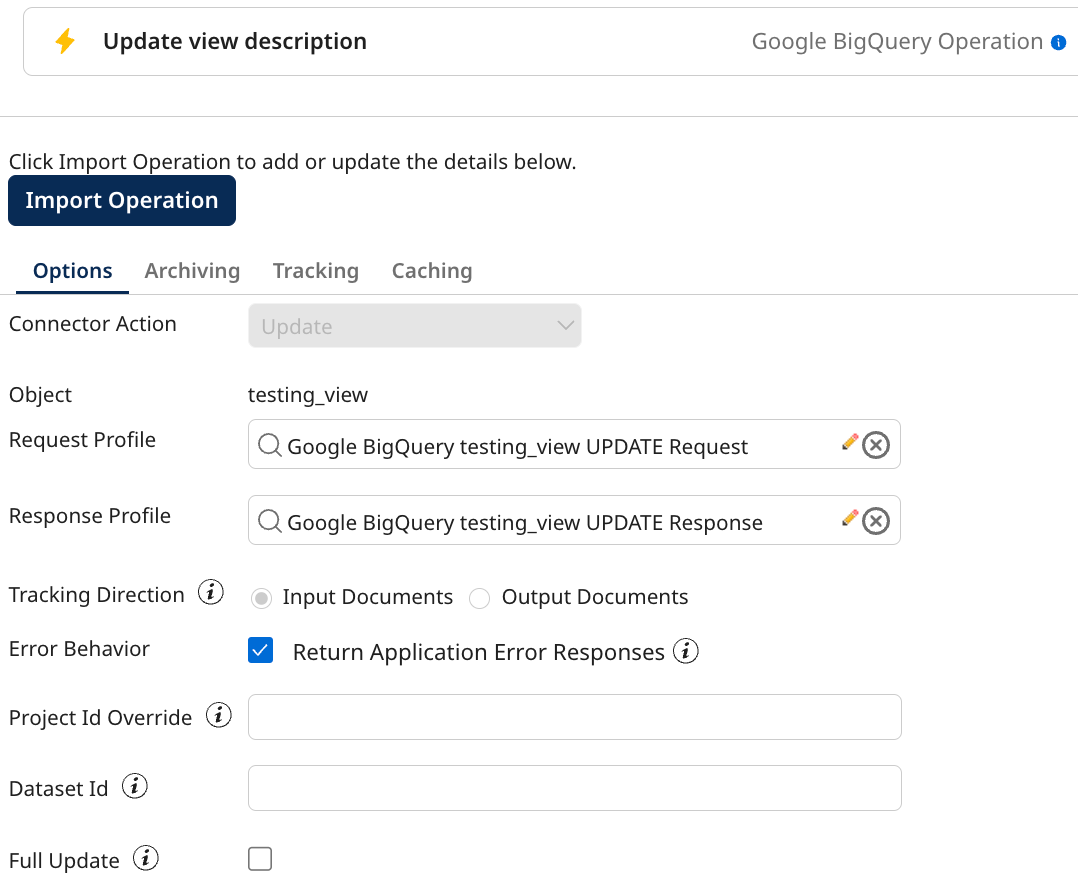Open the Project Id Override info tooltip
The image size is (1078, 880).
point(217,715)
